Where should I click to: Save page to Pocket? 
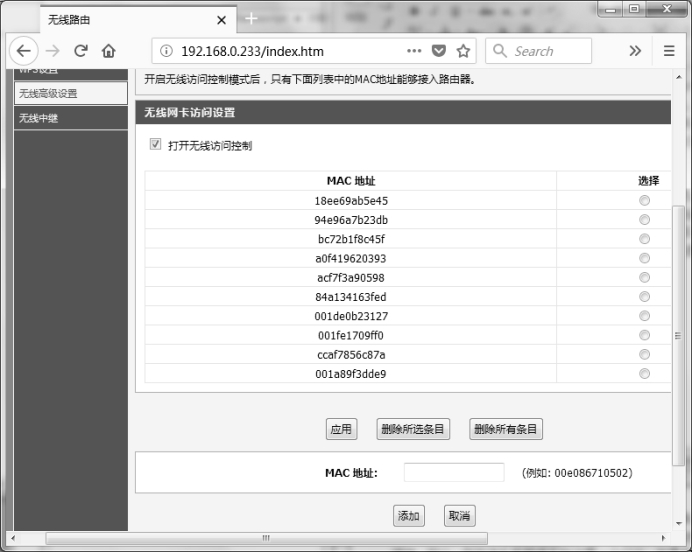pos(439,51)
